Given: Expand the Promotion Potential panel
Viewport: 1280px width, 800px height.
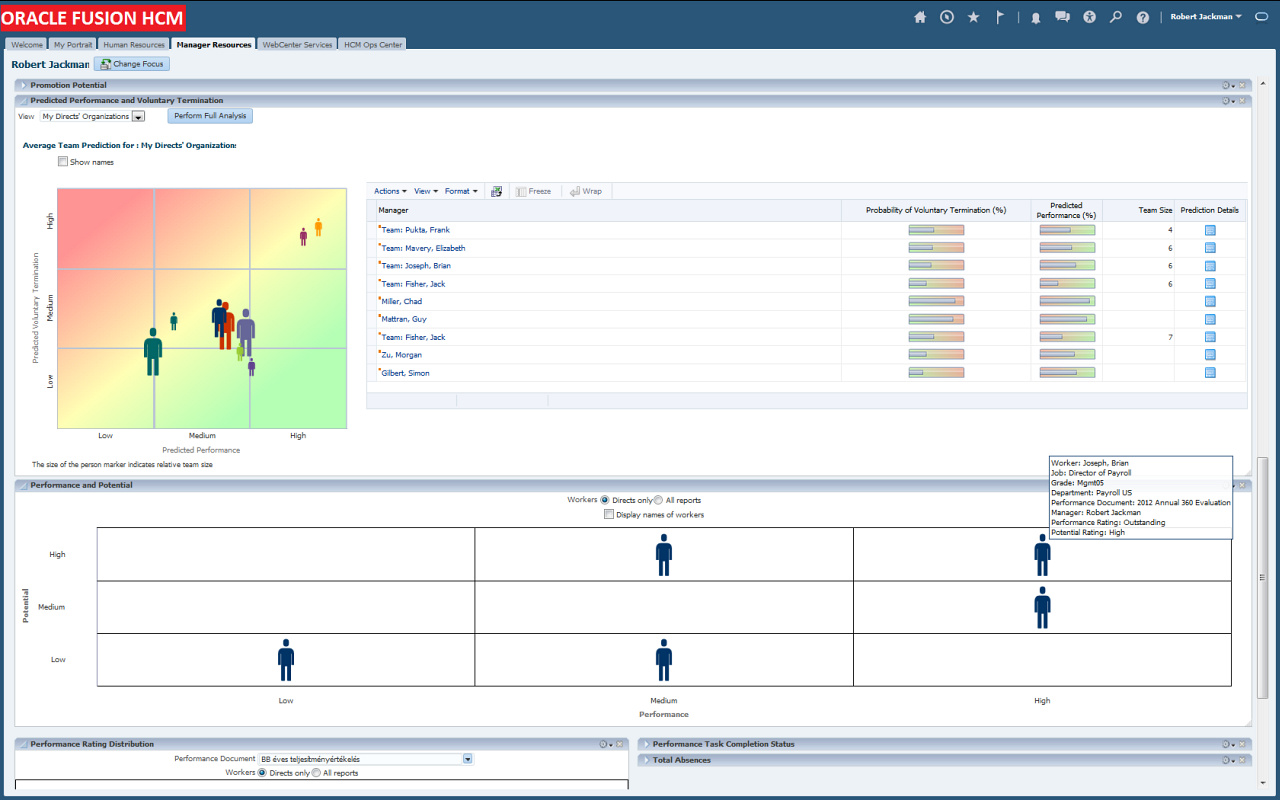Looking at the screenshot, I should (x=23, y=85).
